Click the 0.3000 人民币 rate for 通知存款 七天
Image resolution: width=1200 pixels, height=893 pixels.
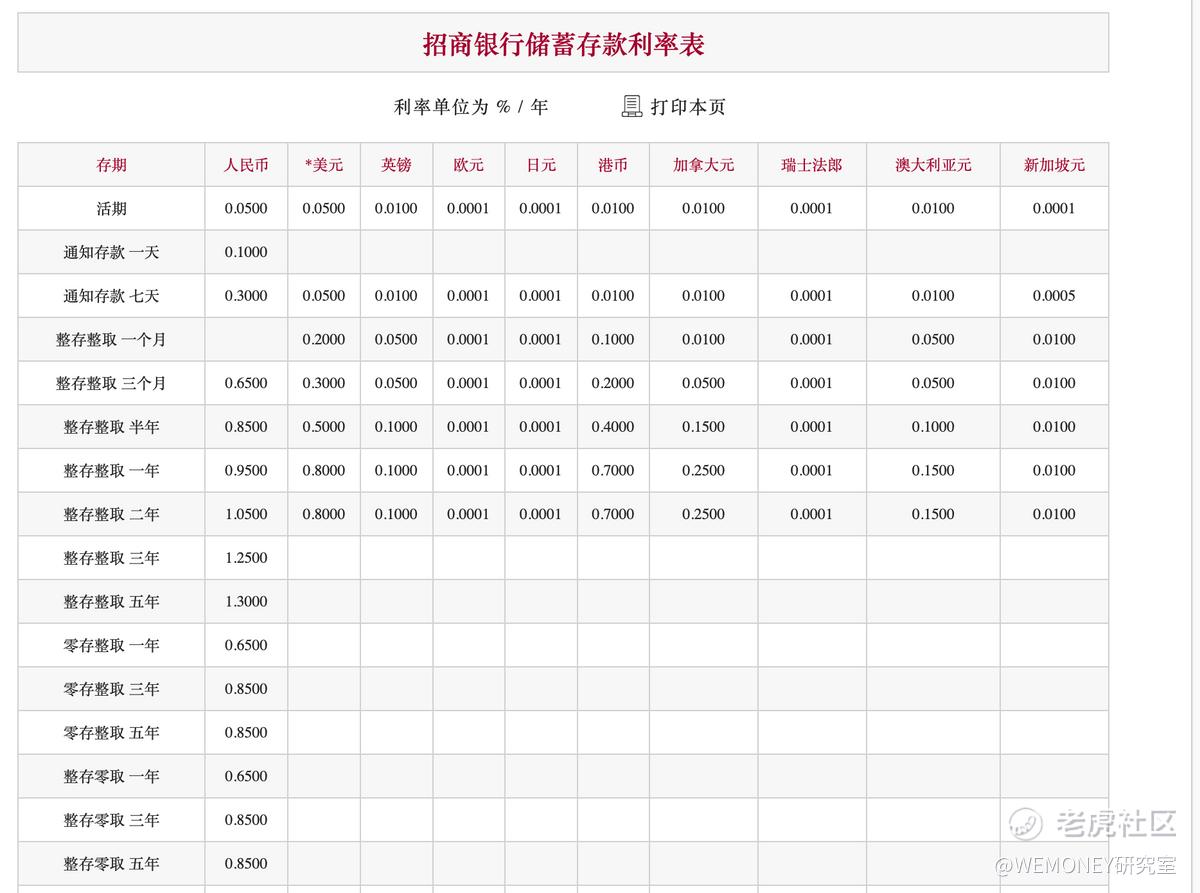point(246,296)
